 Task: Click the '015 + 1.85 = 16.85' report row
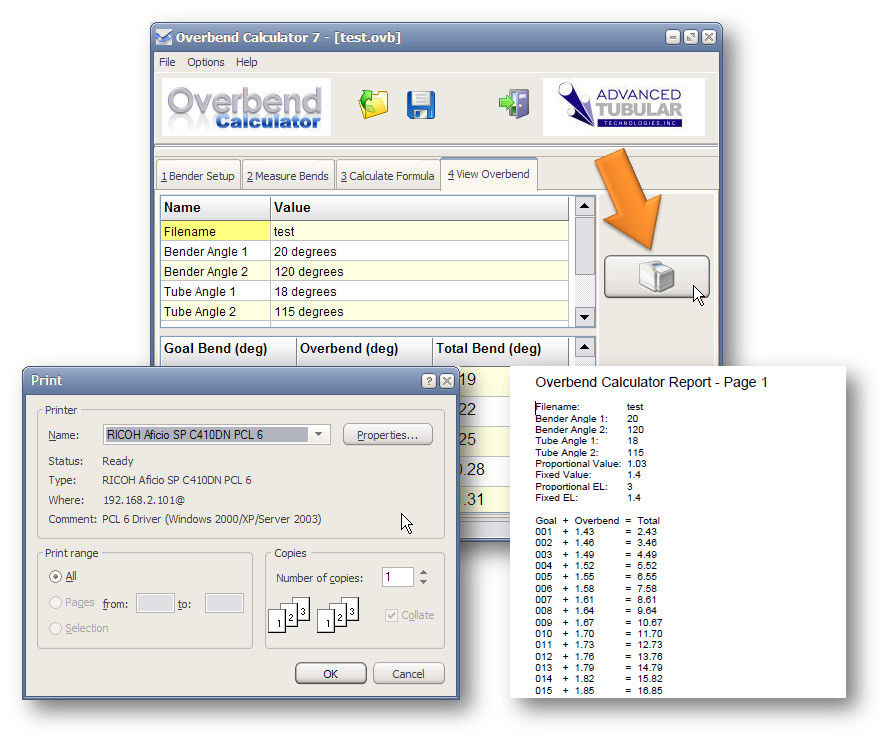click(x=599, y=690)
